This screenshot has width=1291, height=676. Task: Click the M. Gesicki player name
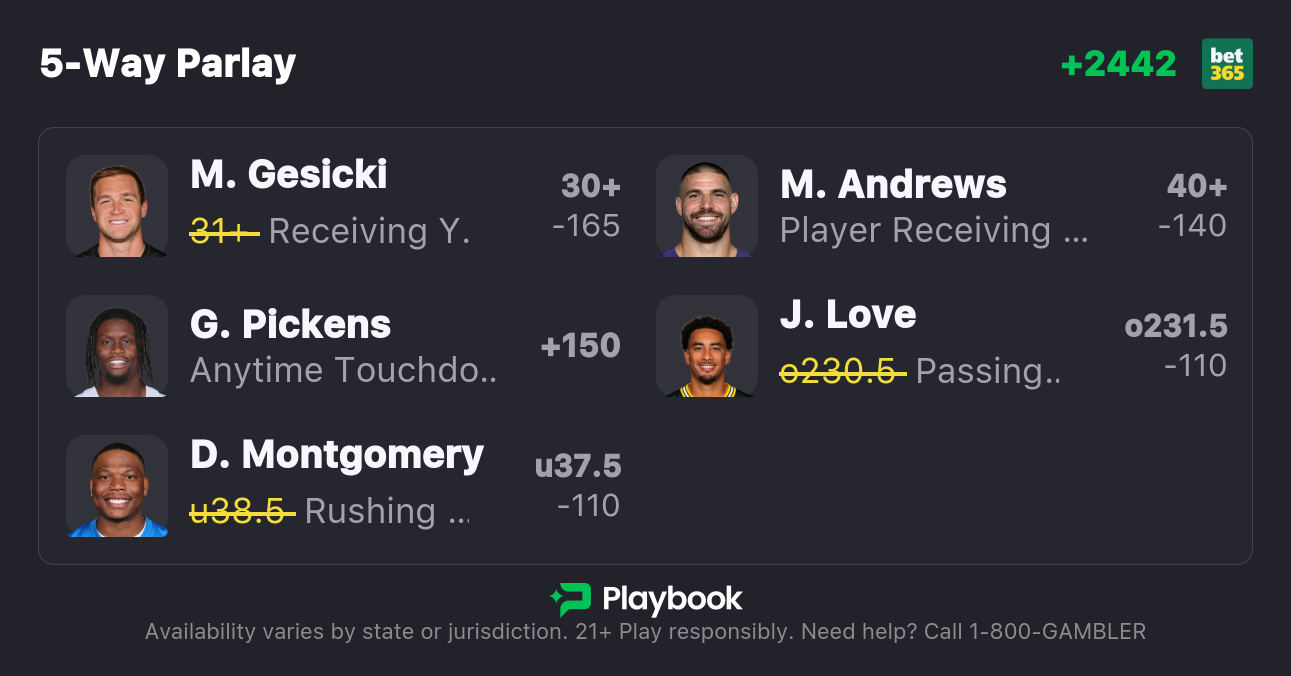tap(288, 175)
